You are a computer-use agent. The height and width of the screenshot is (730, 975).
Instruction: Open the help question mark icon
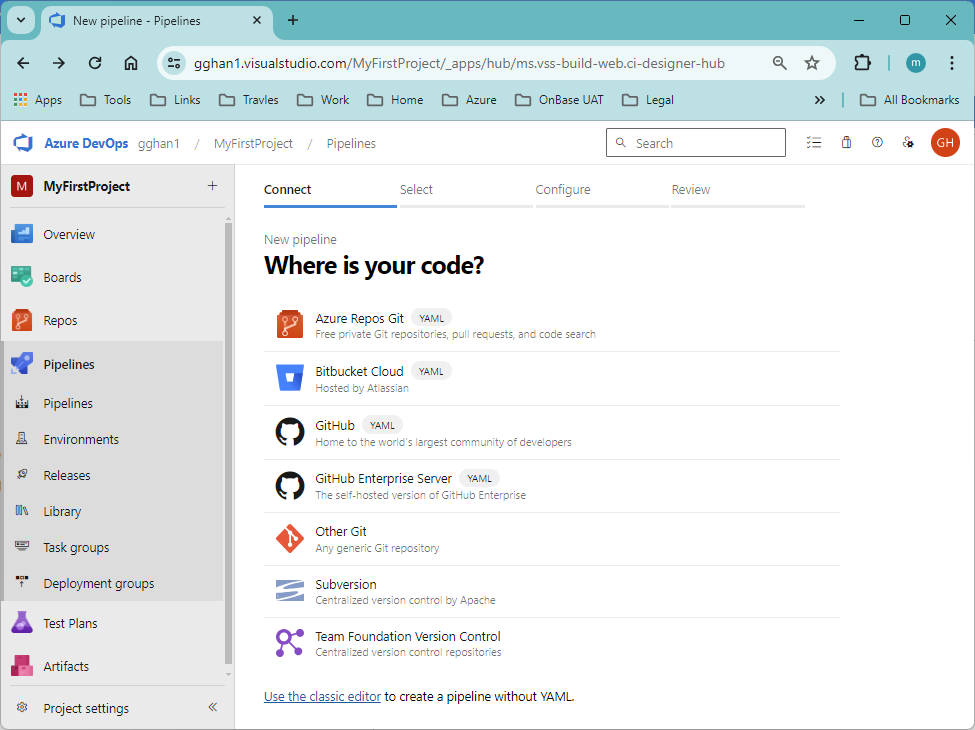click(x=877, y=143)
